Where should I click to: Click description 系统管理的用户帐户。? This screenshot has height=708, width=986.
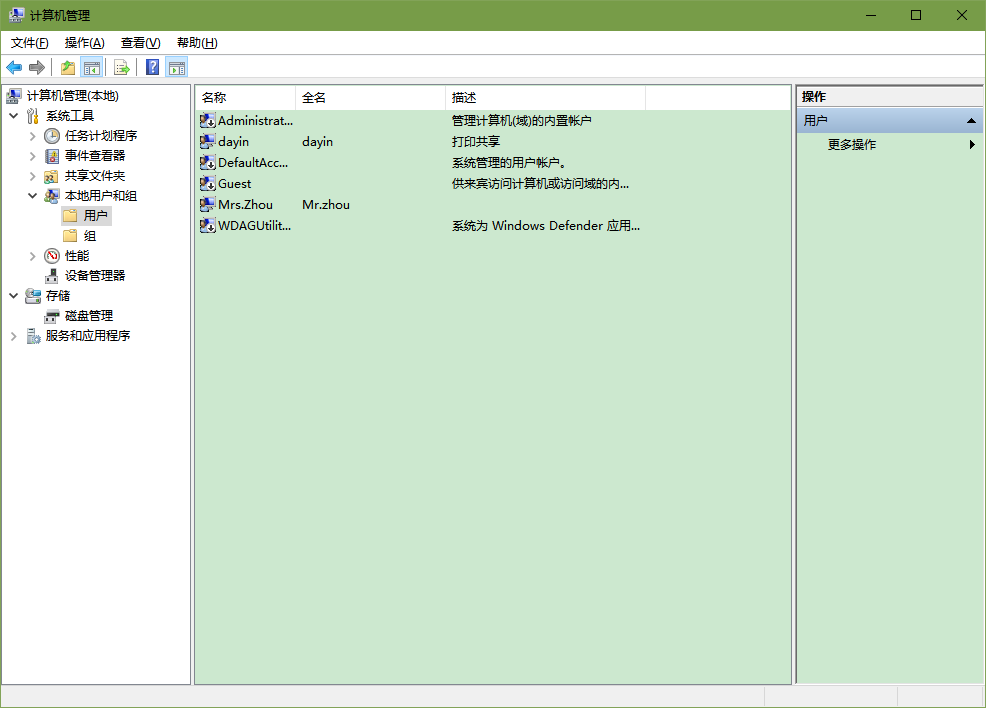pos(509,162)
